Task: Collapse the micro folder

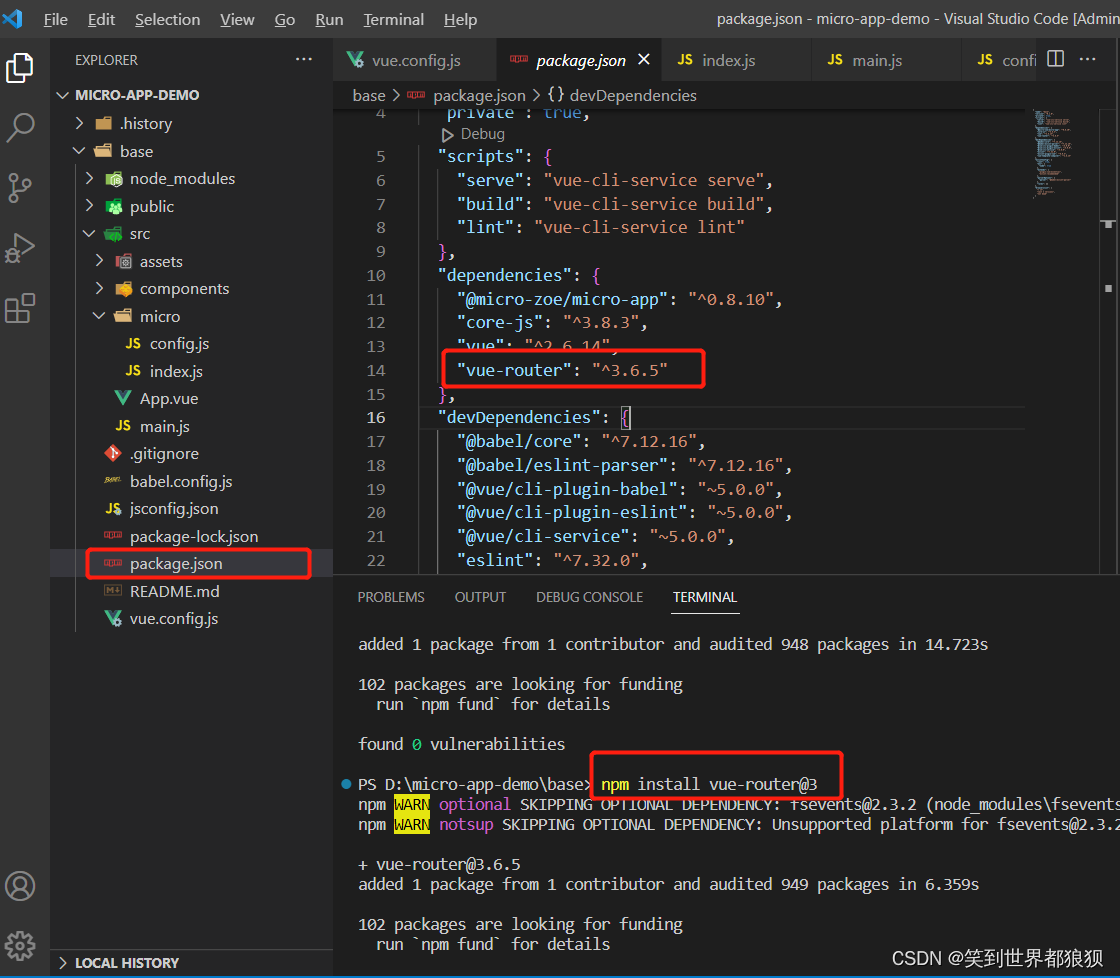Action: coord(193,316)
